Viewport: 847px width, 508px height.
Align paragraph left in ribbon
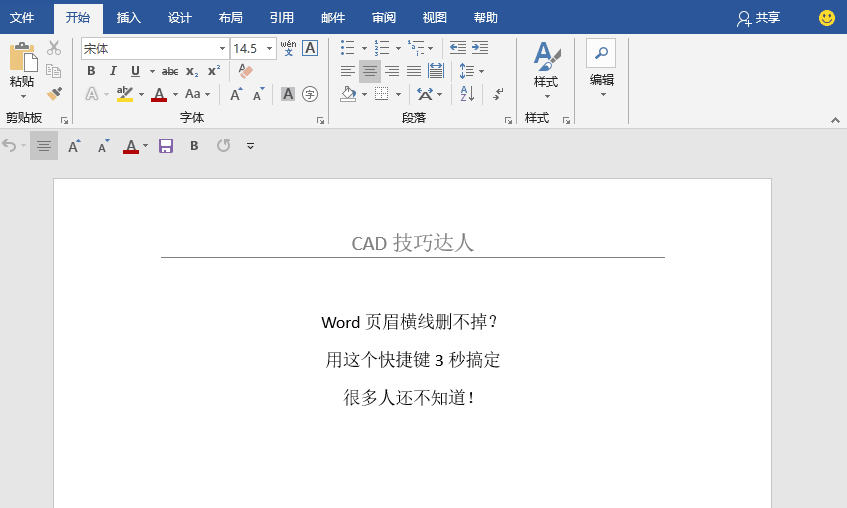(348, 71)
